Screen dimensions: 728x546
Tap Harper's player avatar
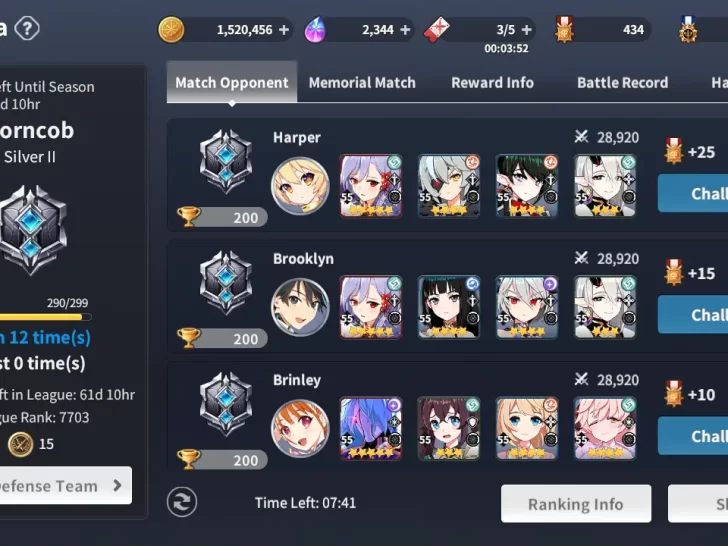click(300, 186)
